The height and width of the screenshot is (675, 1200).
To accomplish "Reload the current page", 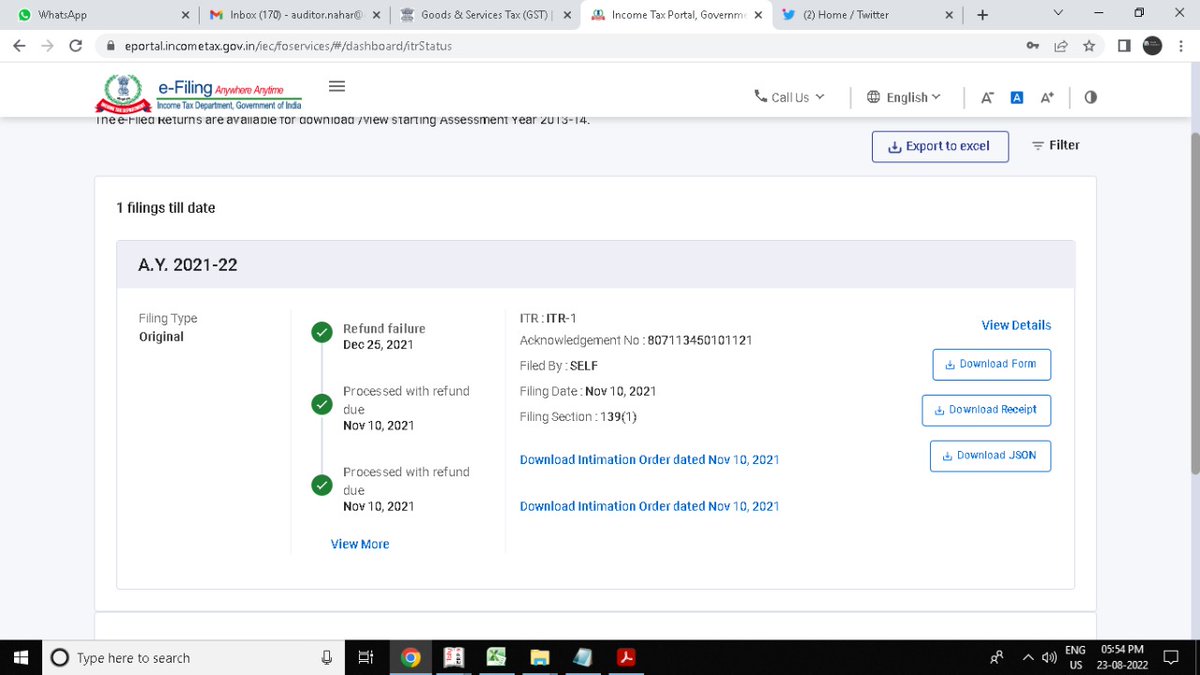I will click(x=75, y=46).
